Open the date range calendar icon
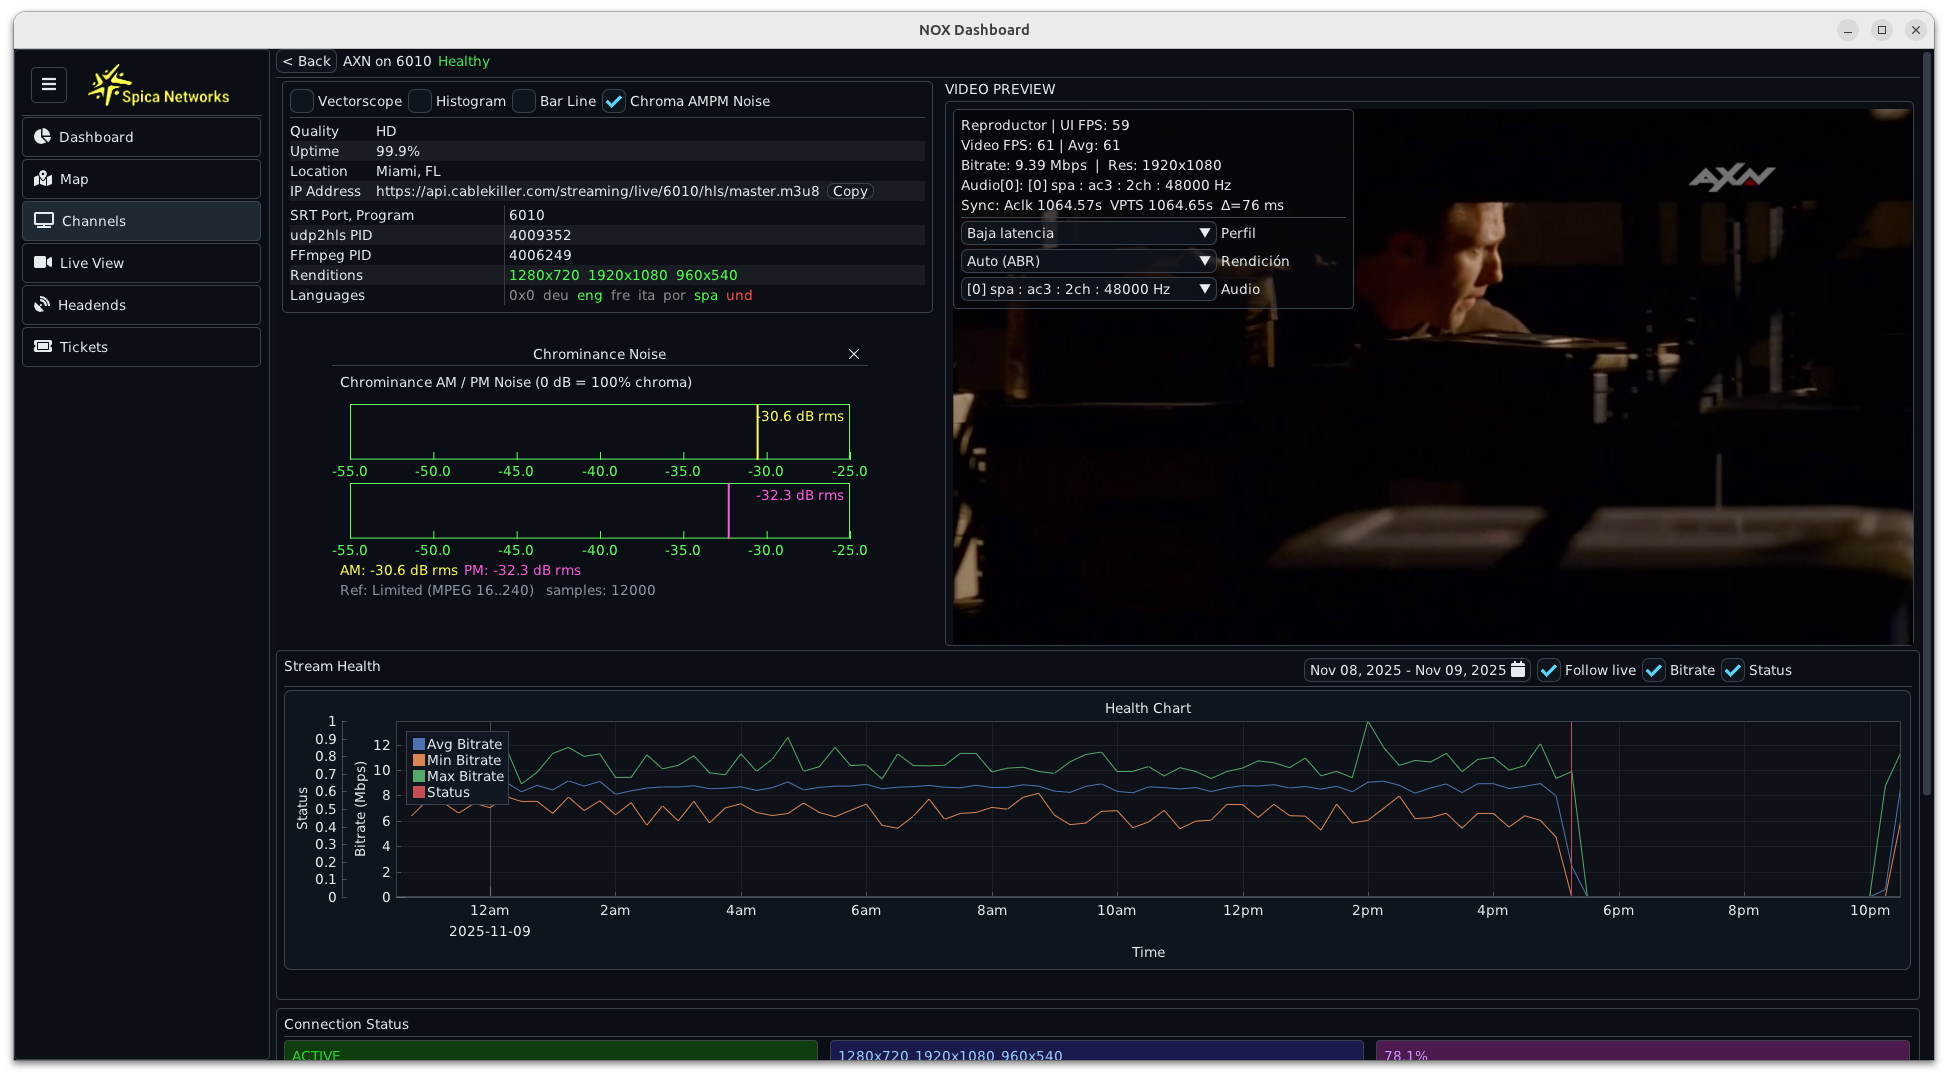Image resolution: width=1948 pixels, height=1077 pixels. point(1518,670)
